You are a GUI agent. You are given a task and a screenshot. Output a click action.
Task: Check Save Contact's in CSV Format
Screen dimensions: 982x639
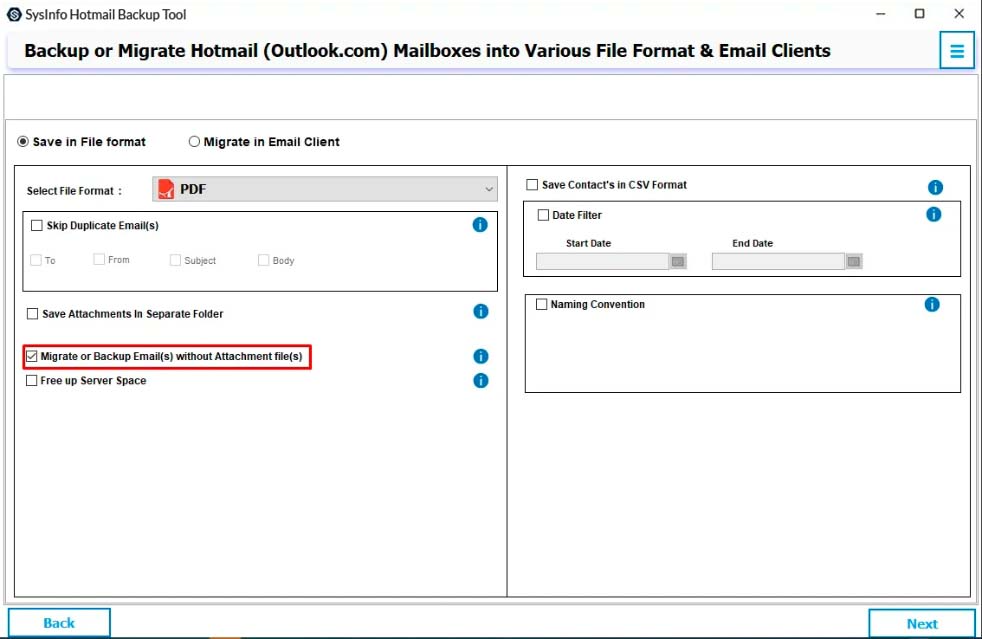[x=532, y=185]
